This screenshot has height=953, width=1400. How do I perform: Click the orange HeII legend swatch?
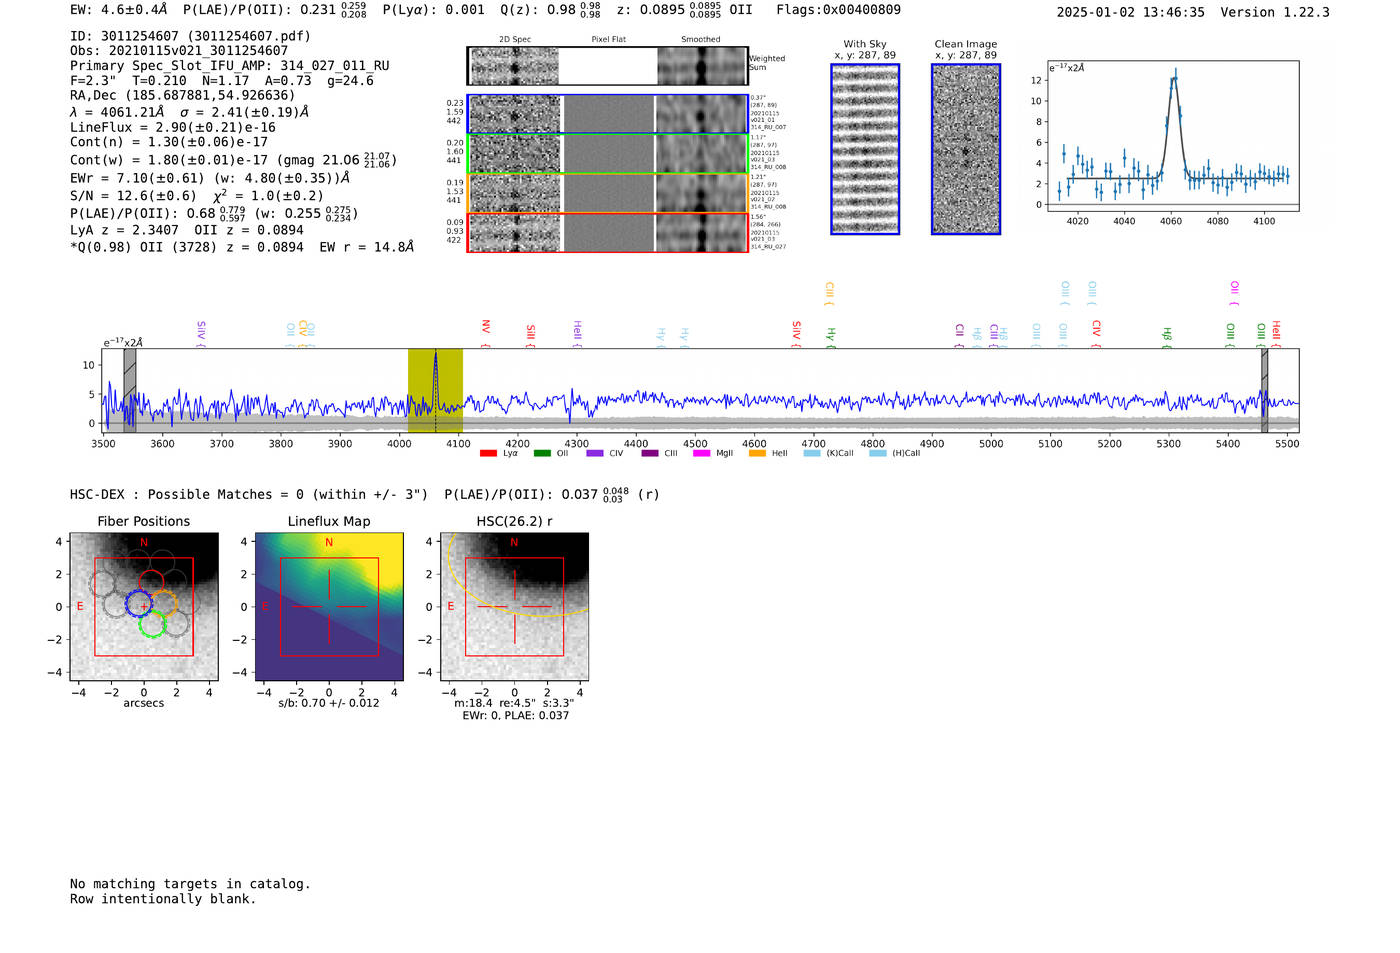point(757,453)
